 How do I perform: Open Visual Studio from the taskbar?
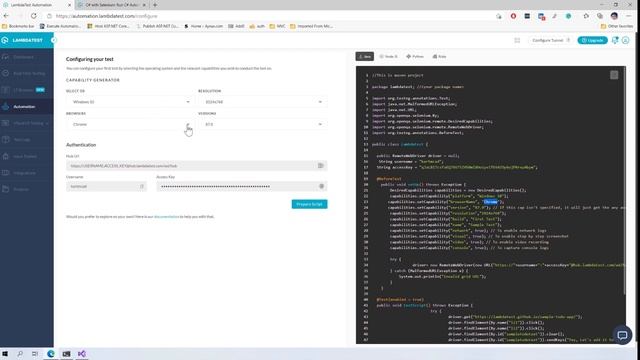pyautogui.click(x=82, y=354)
